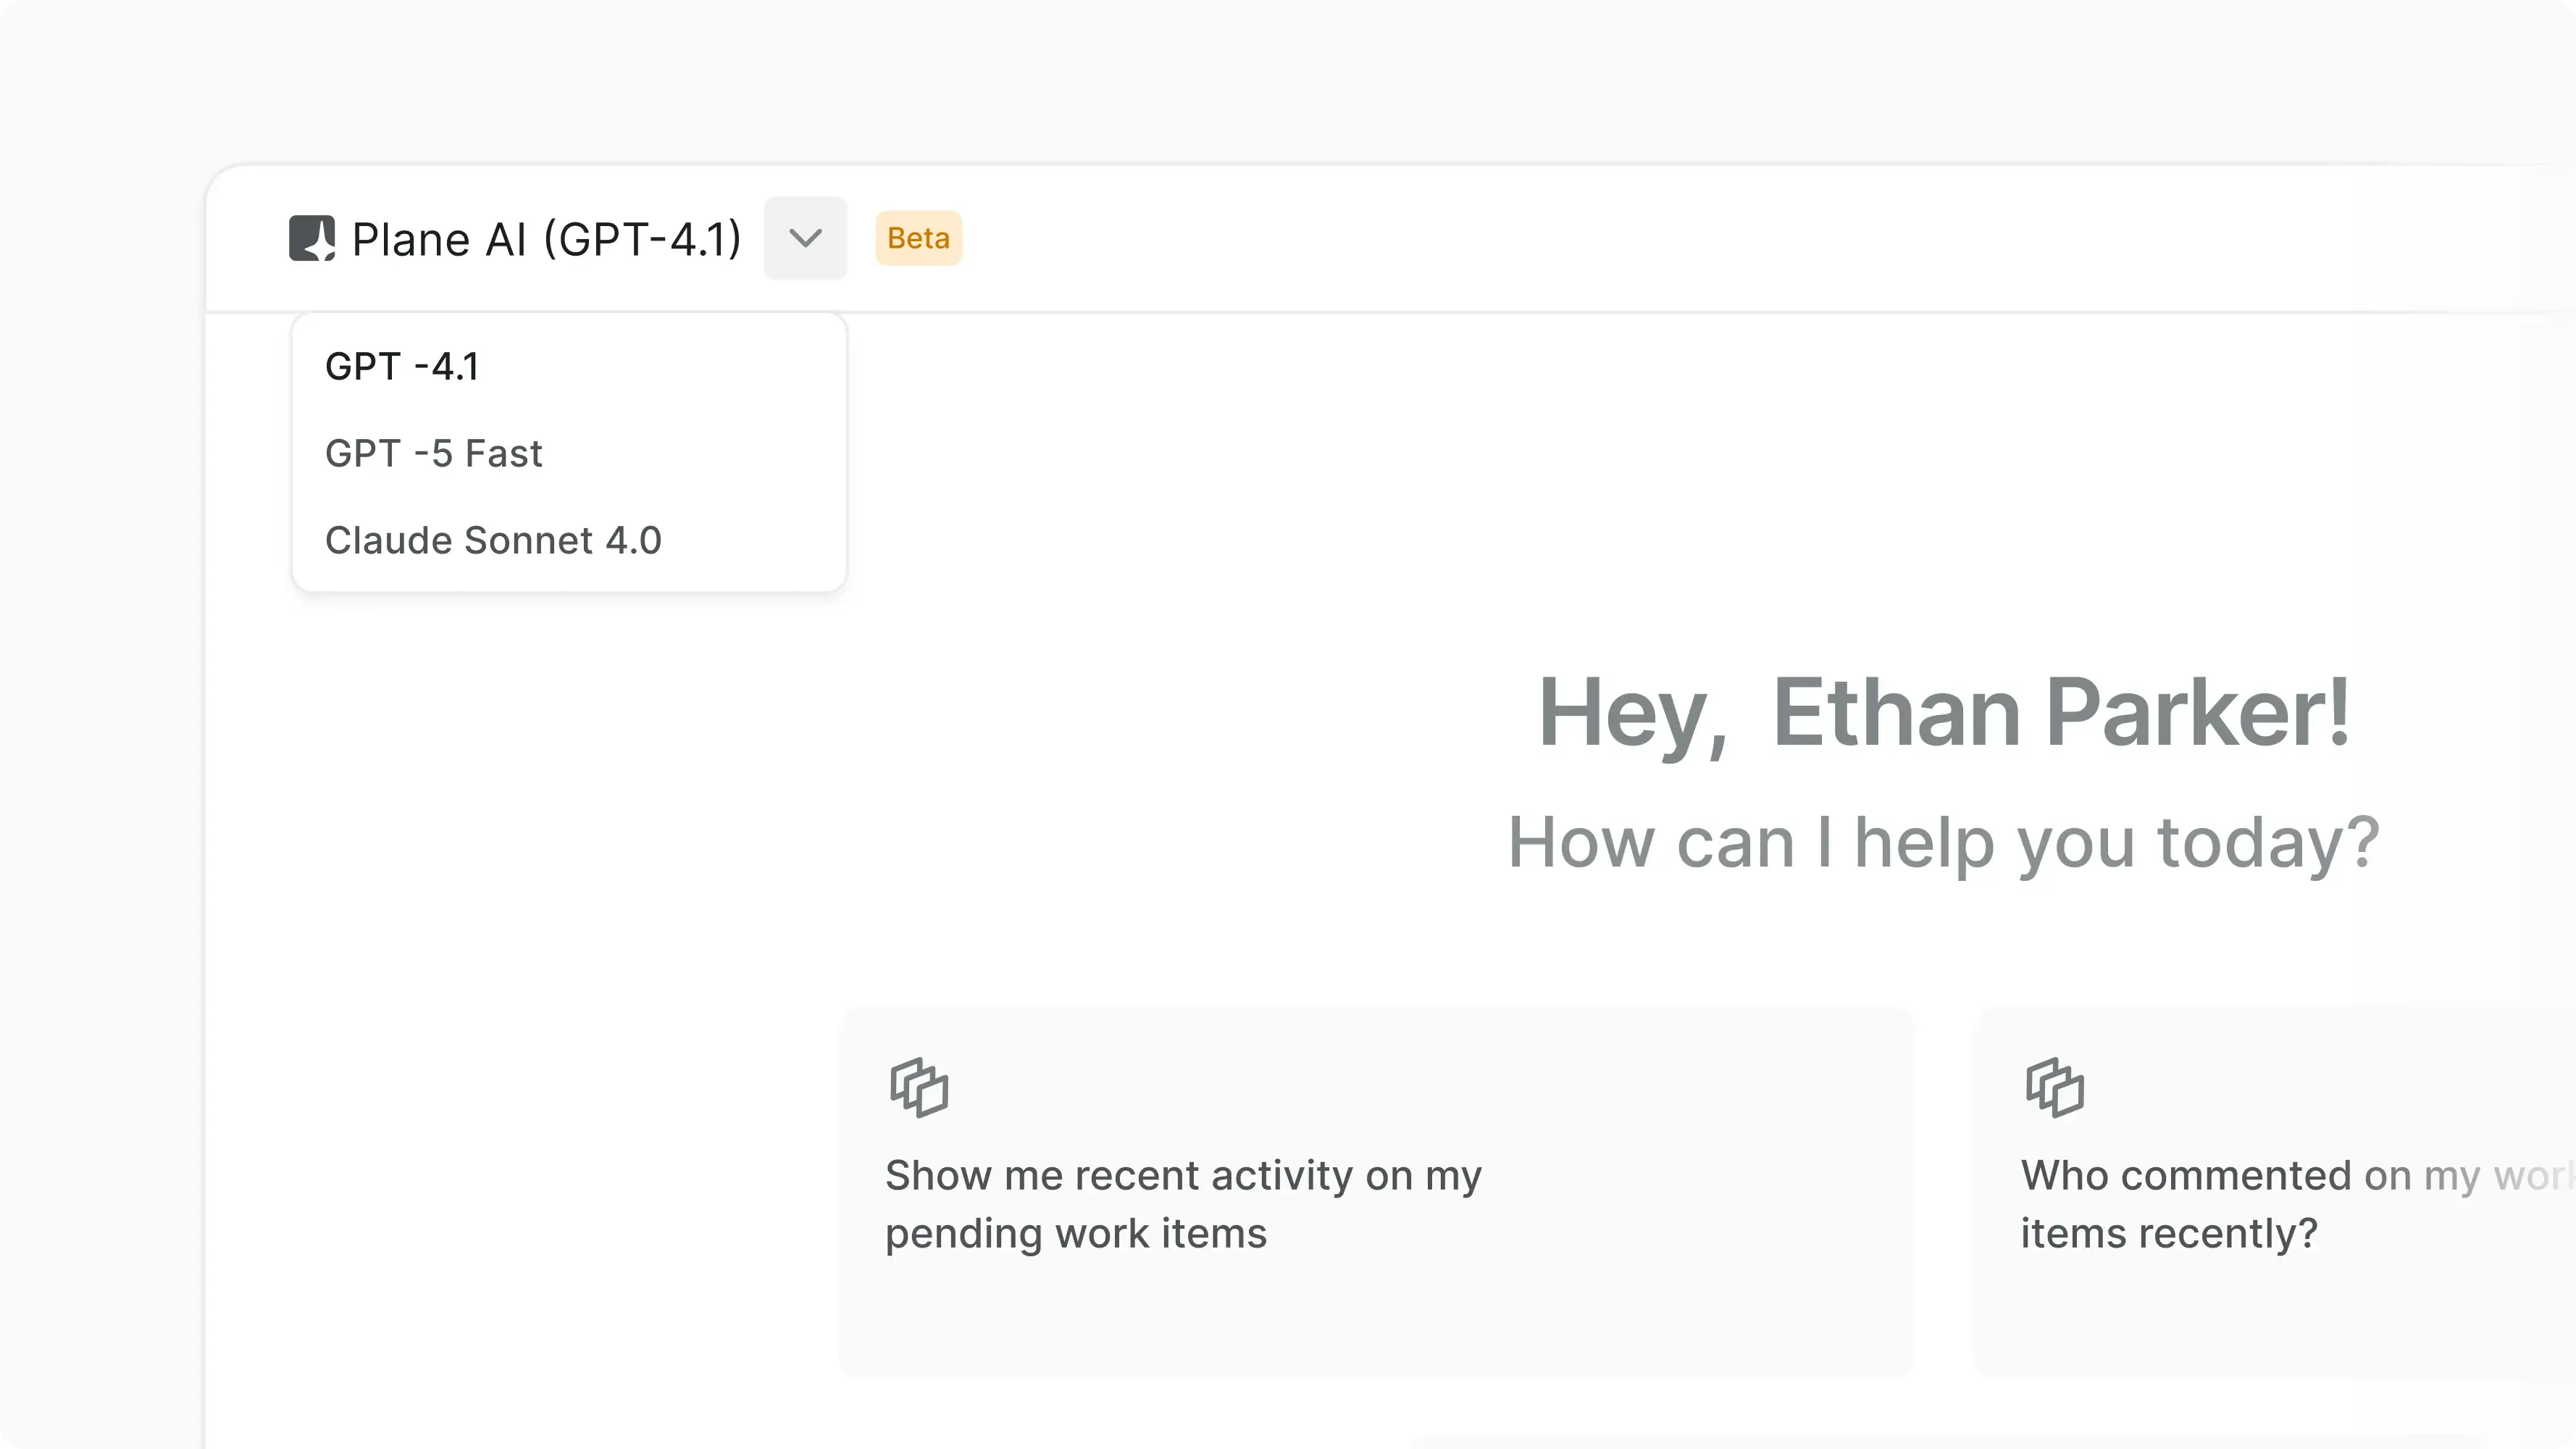Click the empty lower area of the recent activity card
The image size is (2576, 1449).
pyautogui.click(x=1375, y=1320)
